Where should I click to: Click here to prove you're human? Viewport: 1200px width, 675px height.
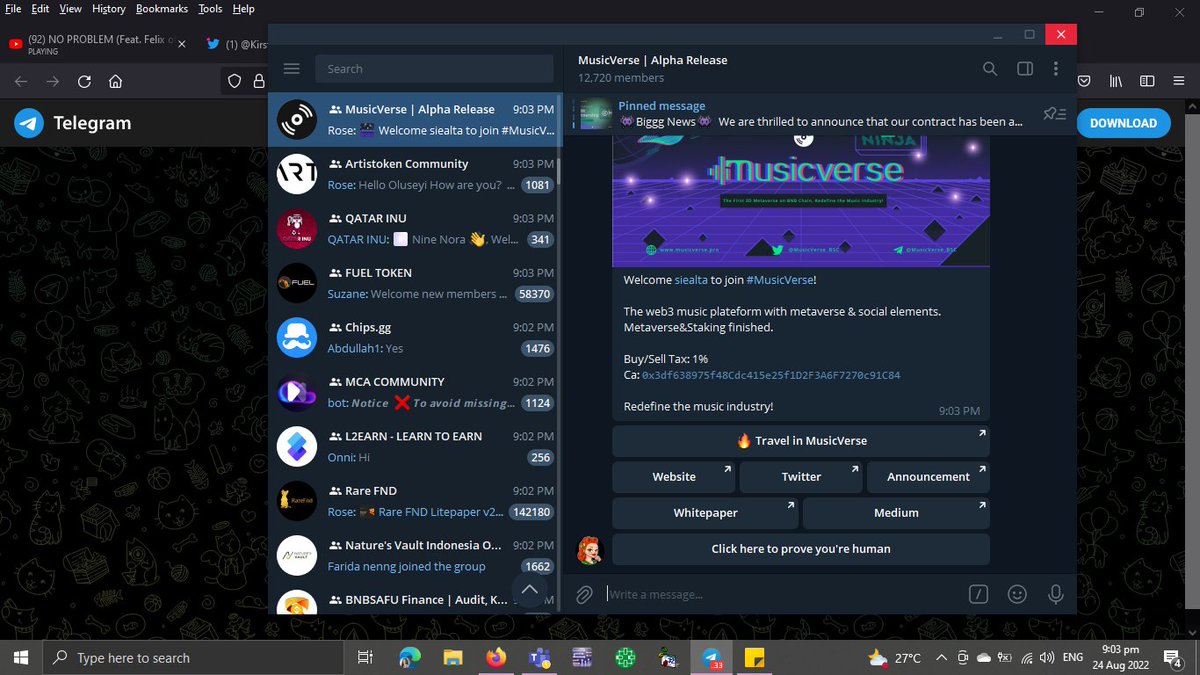[x=801, y=548]
